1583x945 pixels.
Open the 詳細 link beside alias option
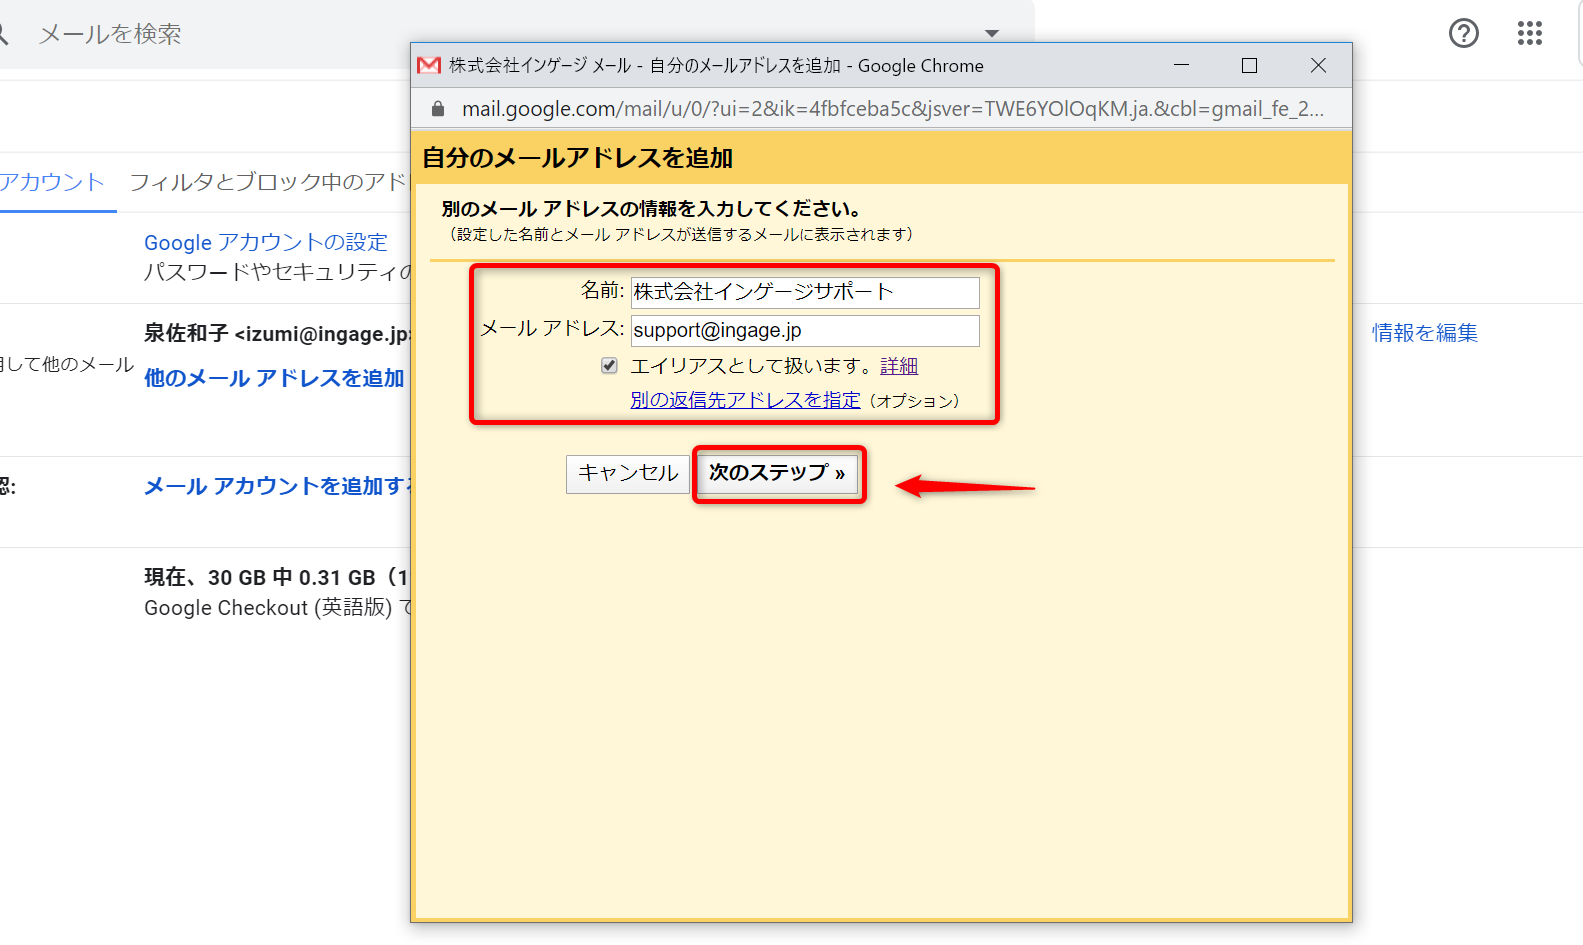pos(898,367)
